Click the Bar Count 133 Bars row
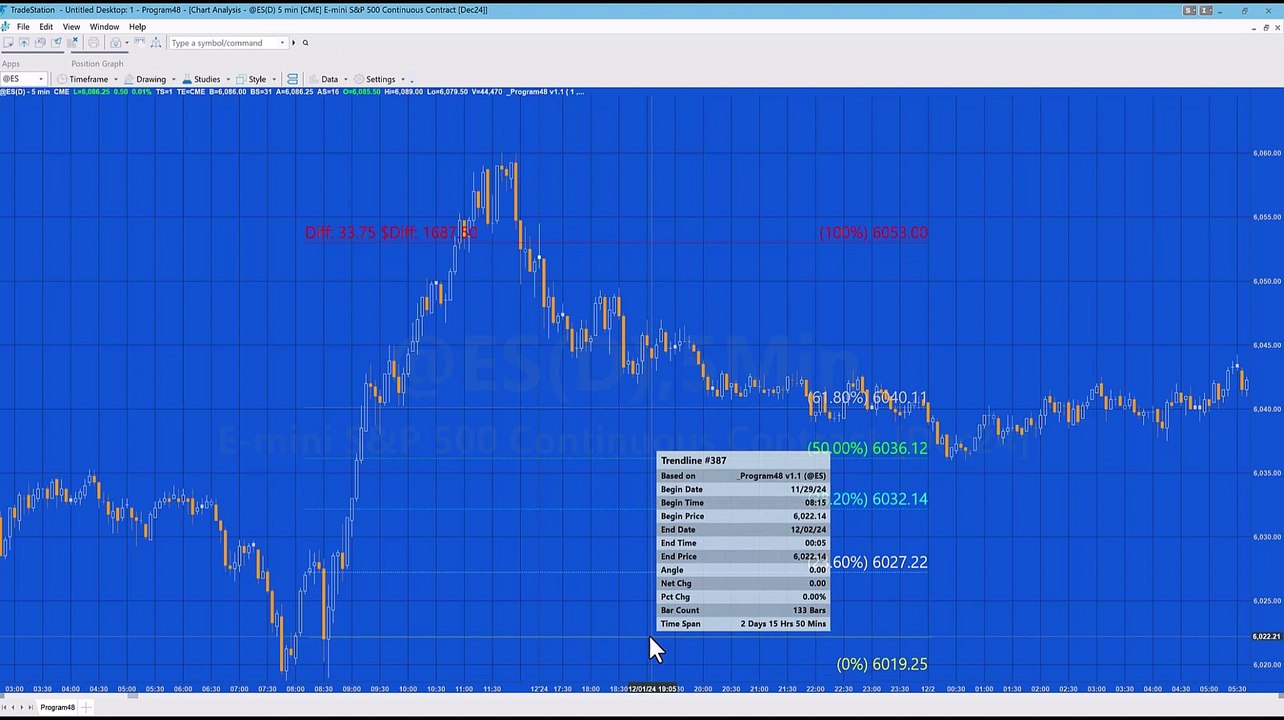Screen dimensions: 1284x720 pos(743,610)
